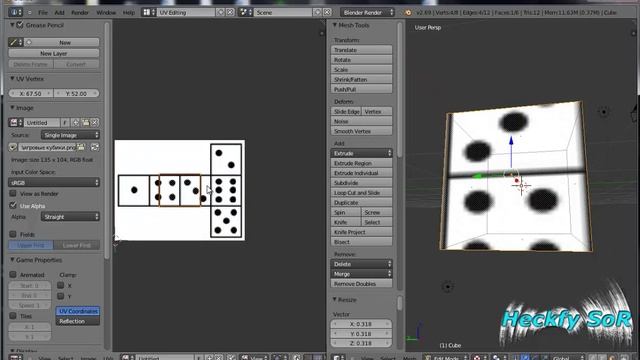Add a new scene with plus icon
Image resolution: width=640 pixels, height=360 pixels.
317,13
